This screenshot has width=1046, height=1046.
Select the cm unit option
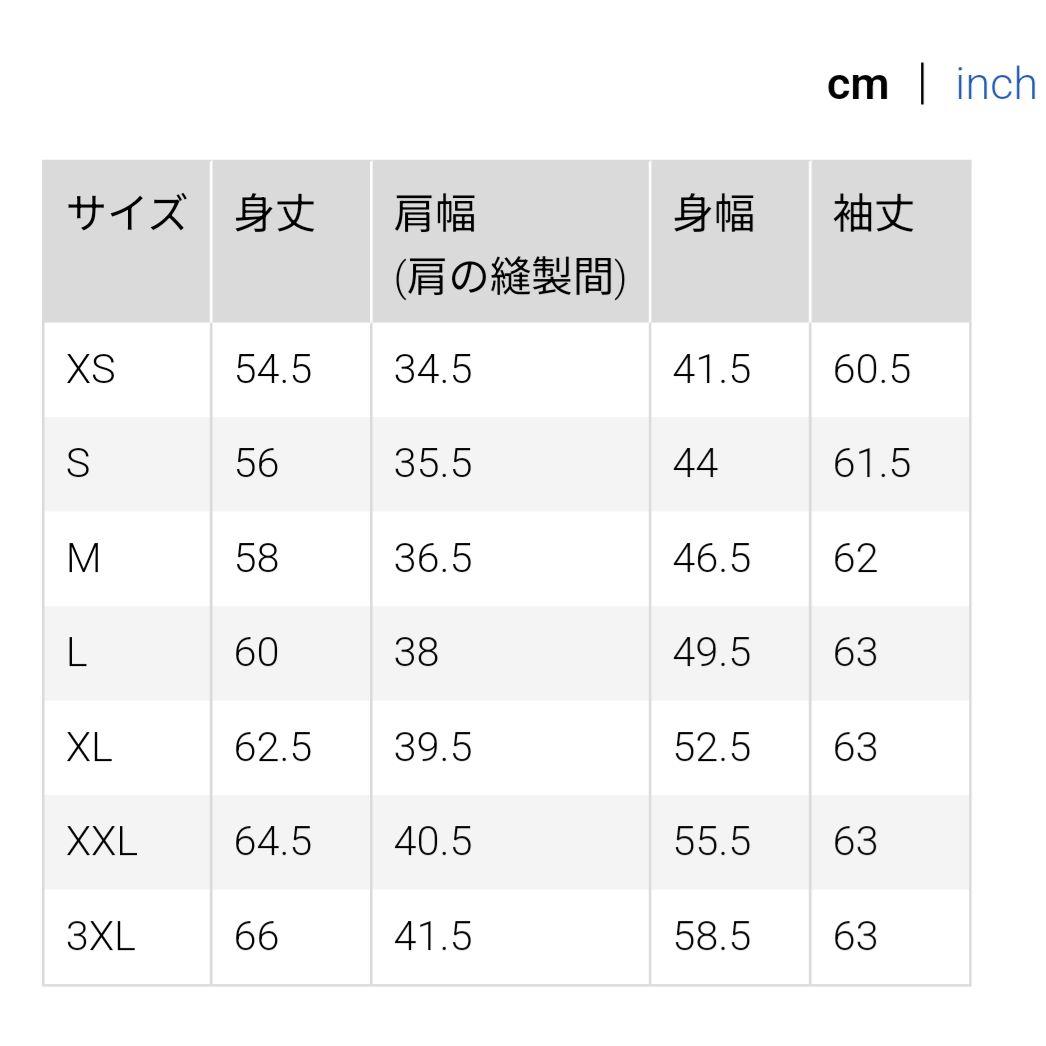coord(857,85)
